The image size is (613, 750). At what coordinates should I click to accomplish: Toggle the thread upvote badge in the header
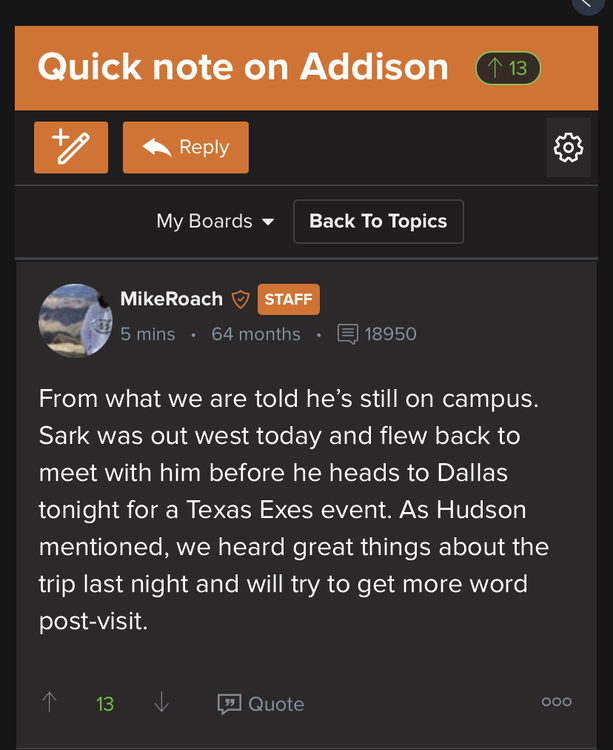click(508, 68)
